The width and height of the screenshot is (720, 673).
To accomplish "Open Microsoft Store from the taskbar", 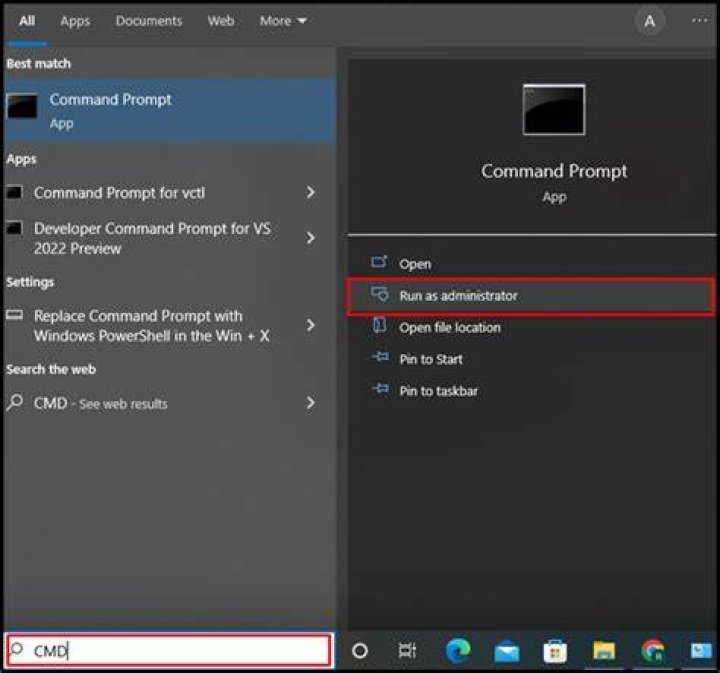I will pyautogui.click(x=555, y=651).
